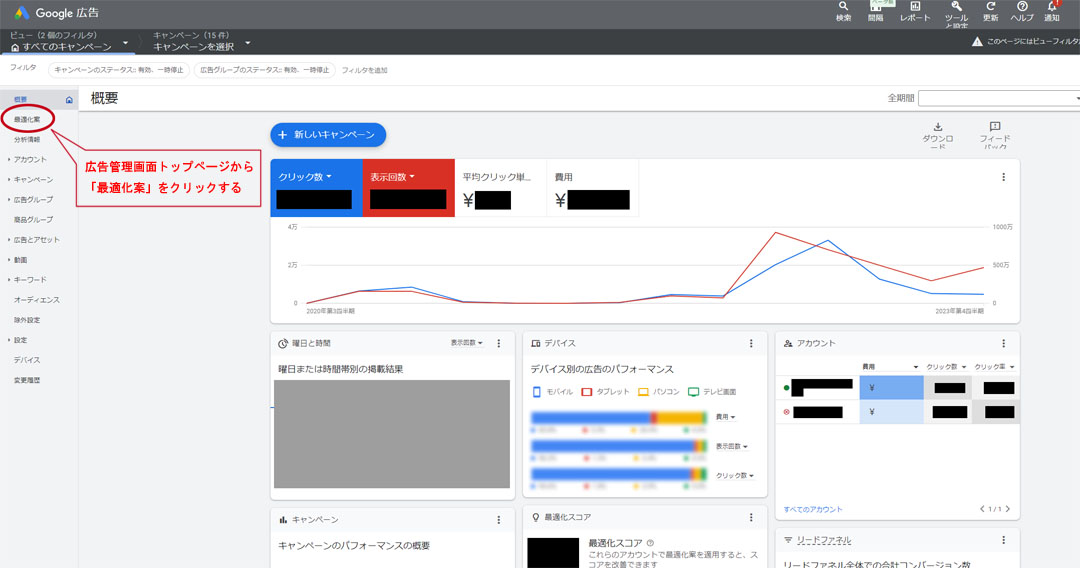Screen dimensions: 1080x568
Task: Open three-dot menu on 最適化スコア card
Action: click(x=751, y=517)
